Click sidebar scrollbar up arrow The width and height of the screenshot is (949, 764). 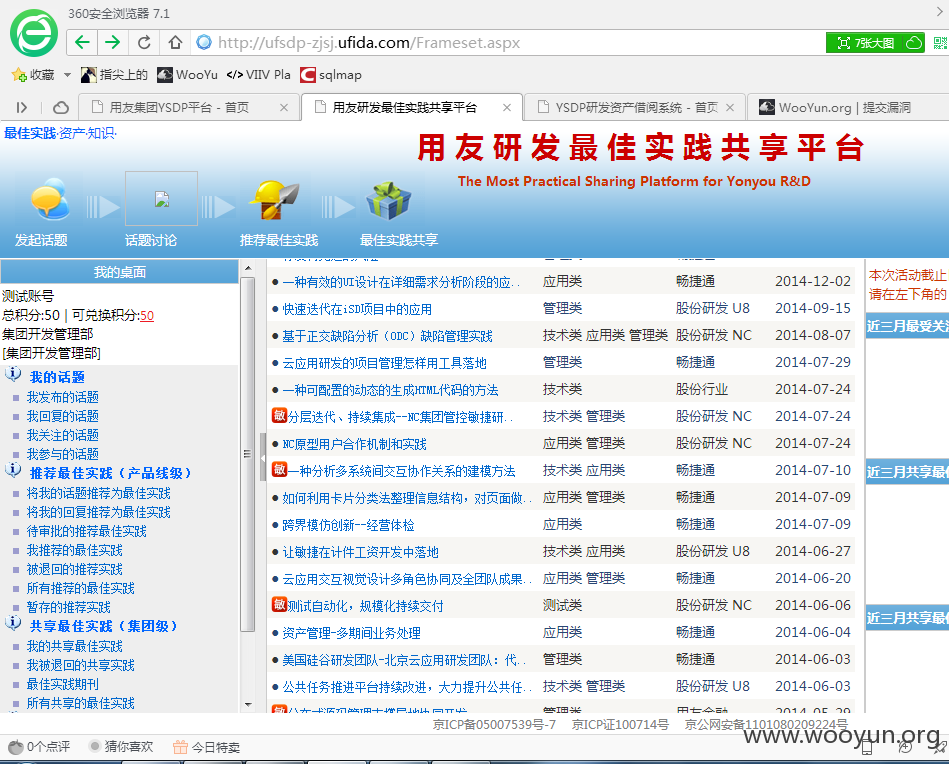pyautogui.click(x=248, y=268)
